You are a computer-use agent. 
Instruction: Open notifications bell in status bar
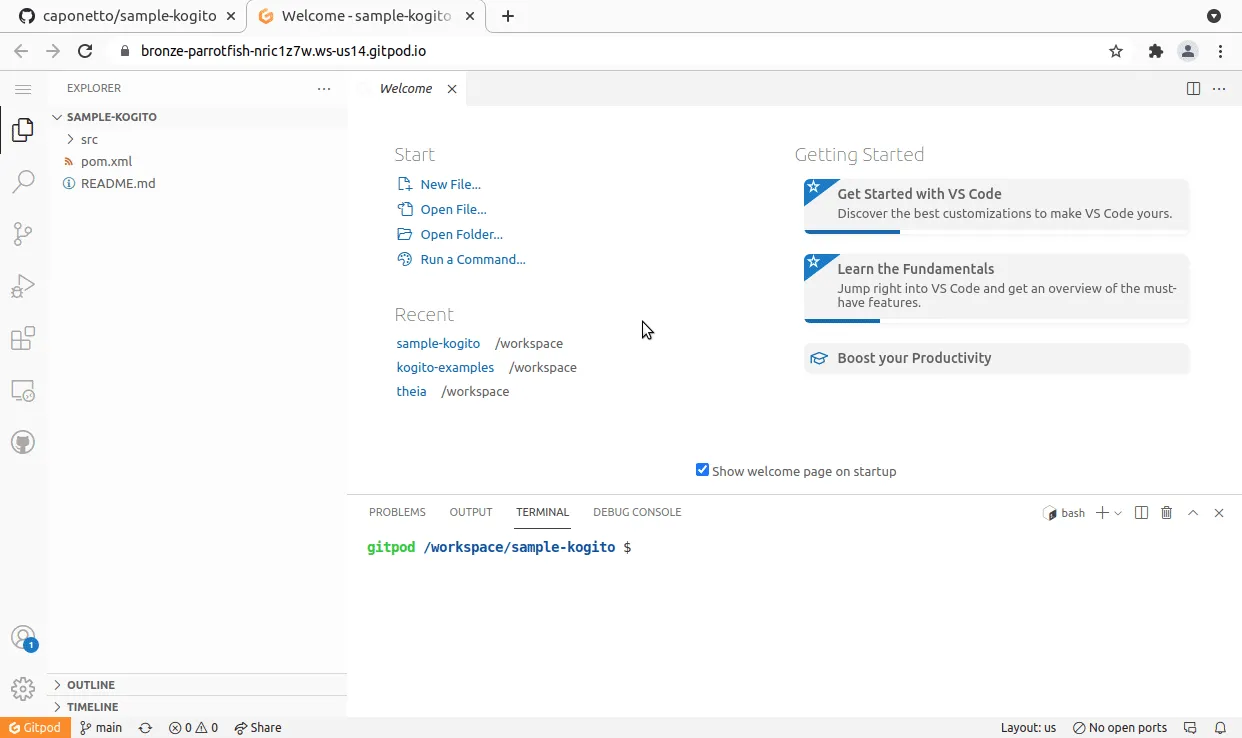(x=1220, y=728)
